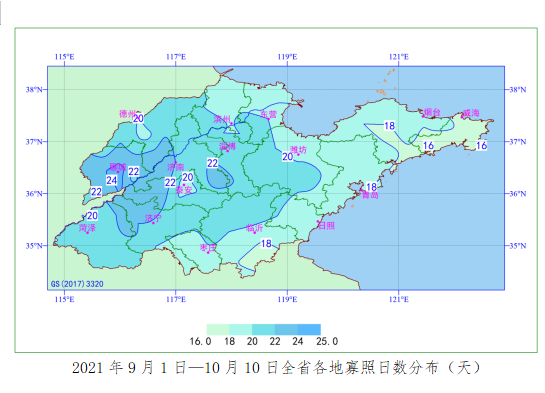
Task: Click the 威海 city label
Action: click(471, 113)
